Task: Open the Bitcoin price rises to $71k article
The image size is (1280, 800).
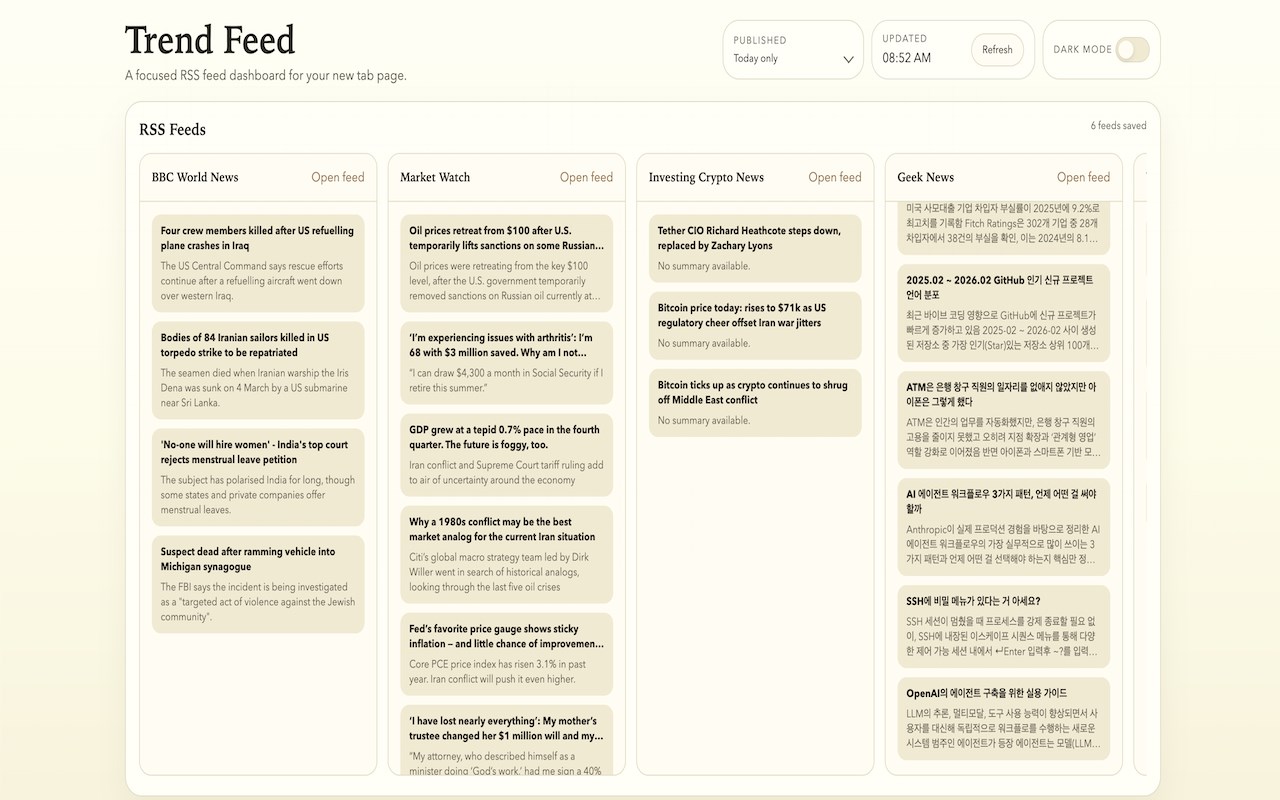Action: click(755, 325)
